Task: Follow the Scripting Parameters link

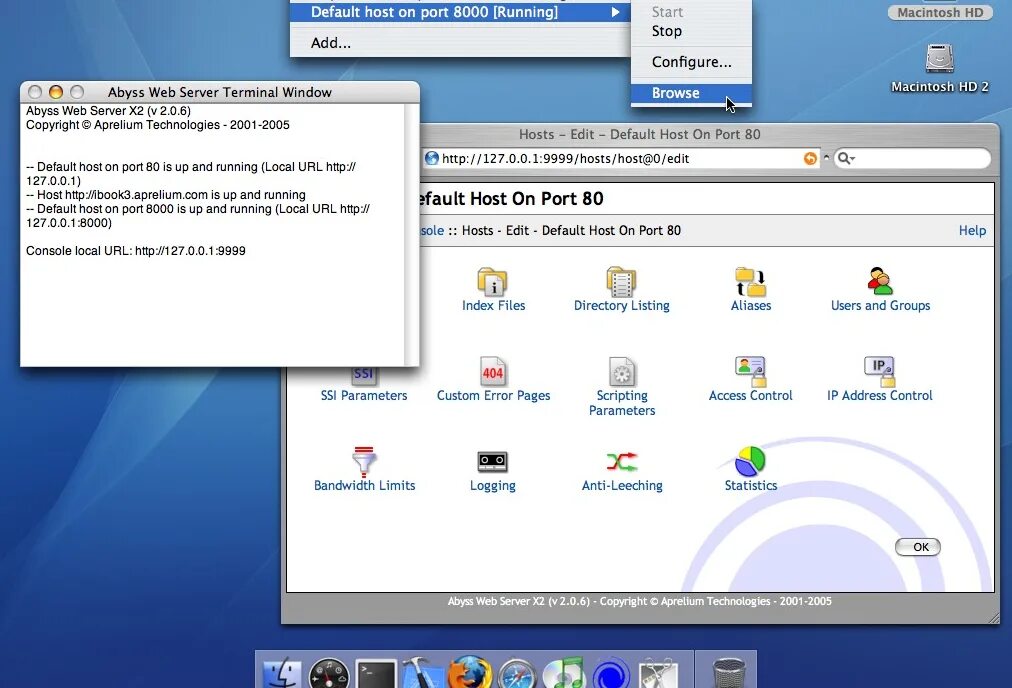Action: 622,403
